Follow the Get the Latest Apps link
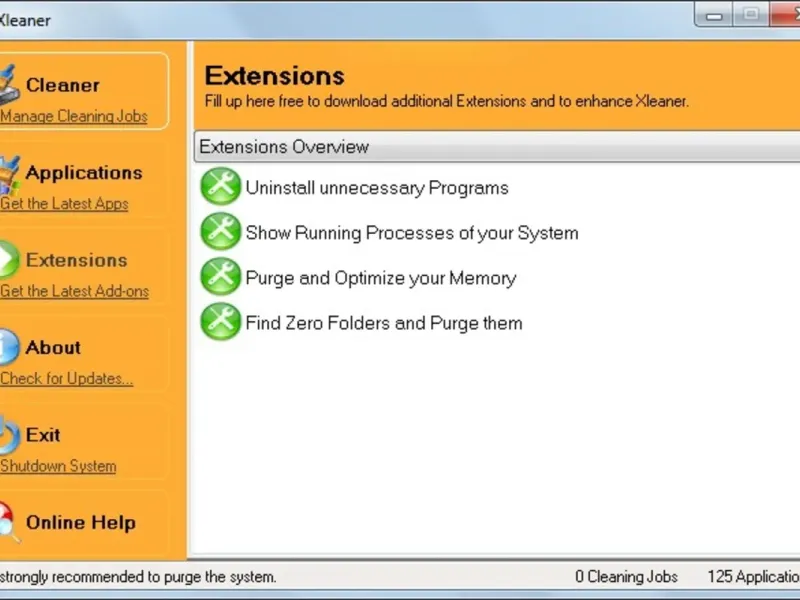Image resolution: width=800 pixels, height=600 pixels. [64, 204]
